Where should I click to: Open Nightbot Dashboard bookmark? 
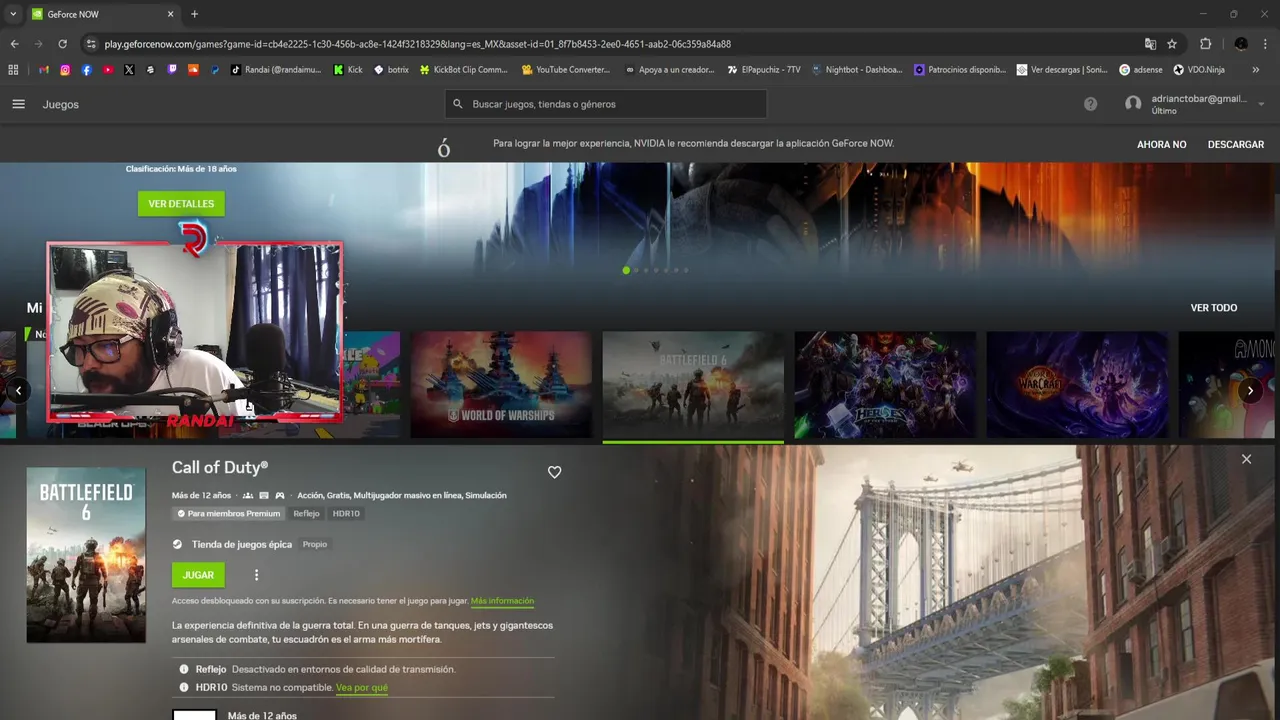click(857, 70)
